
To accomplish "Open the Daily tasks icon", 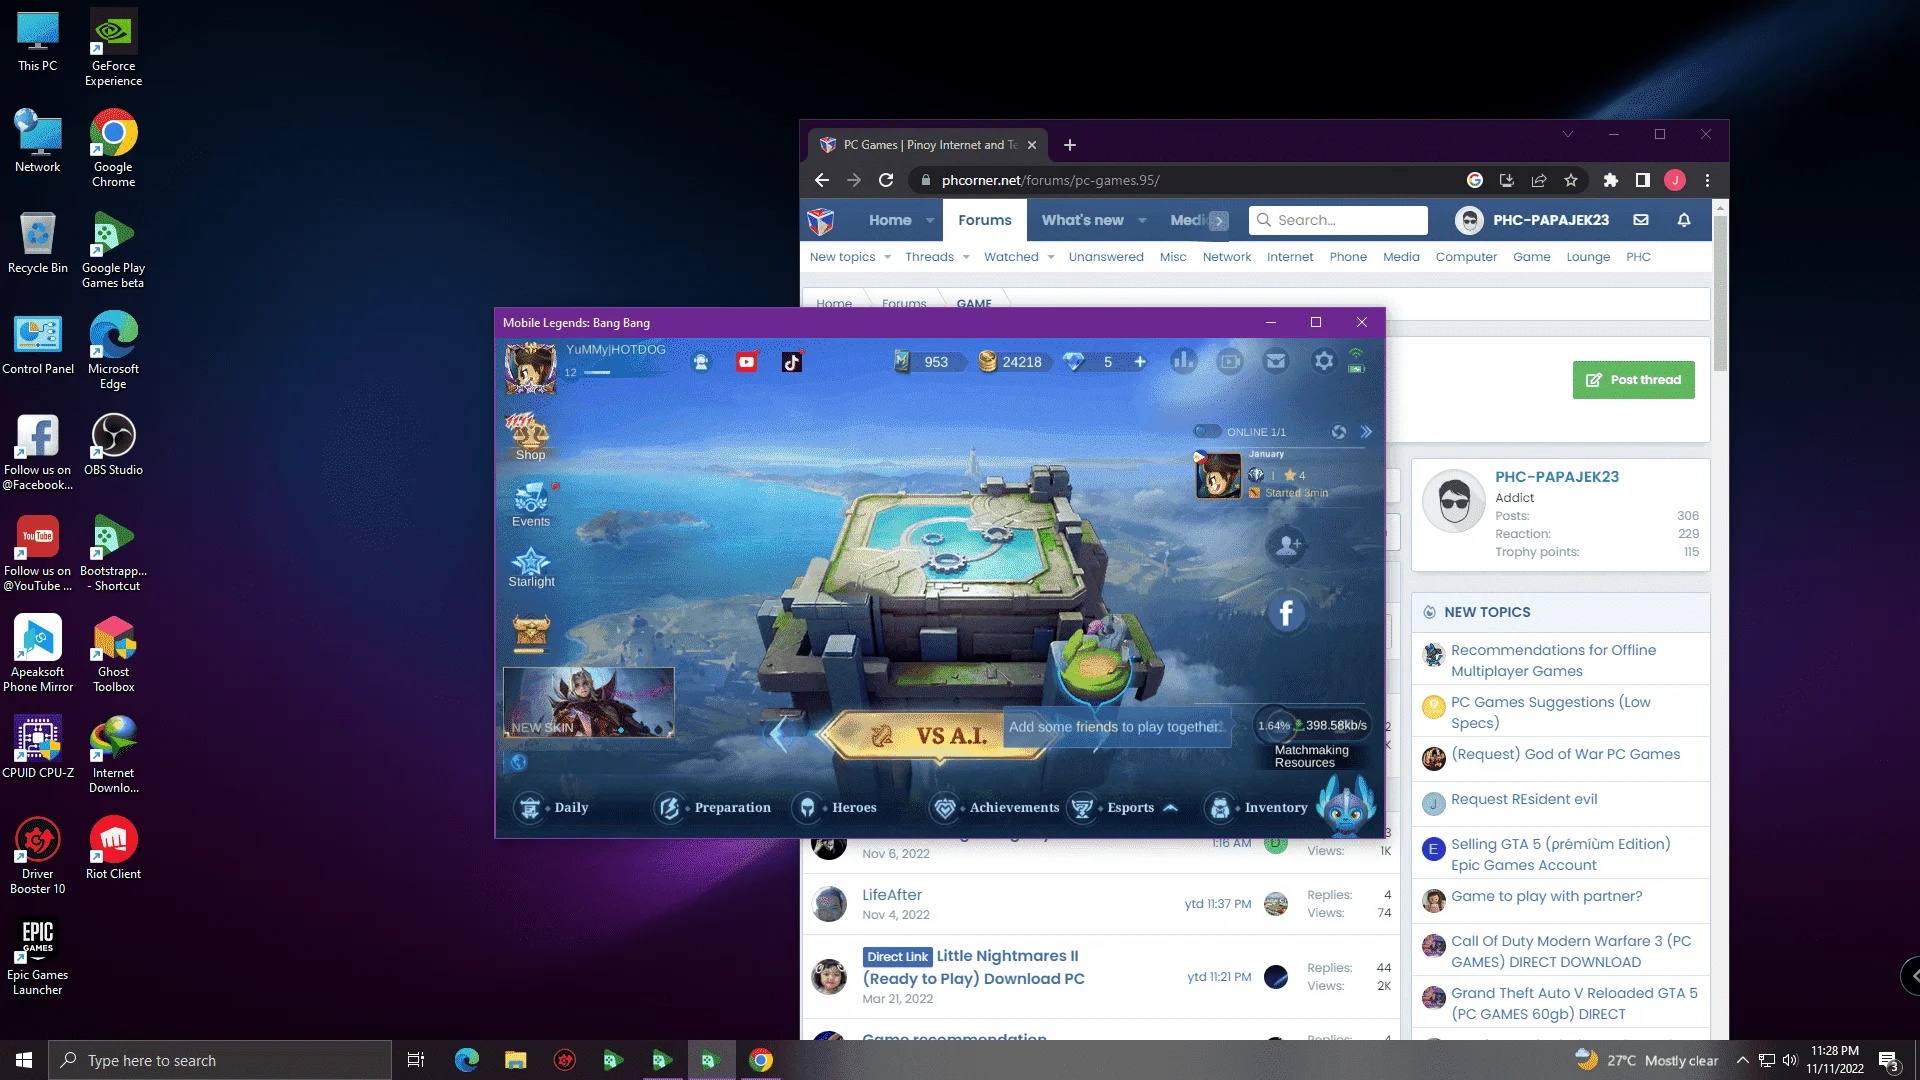I will (x=530, y=808).
